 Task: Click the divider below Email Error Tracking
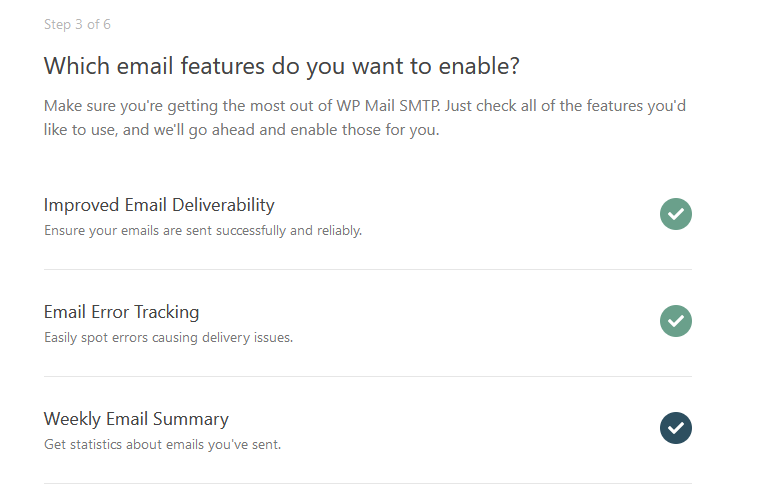(368, 377)
